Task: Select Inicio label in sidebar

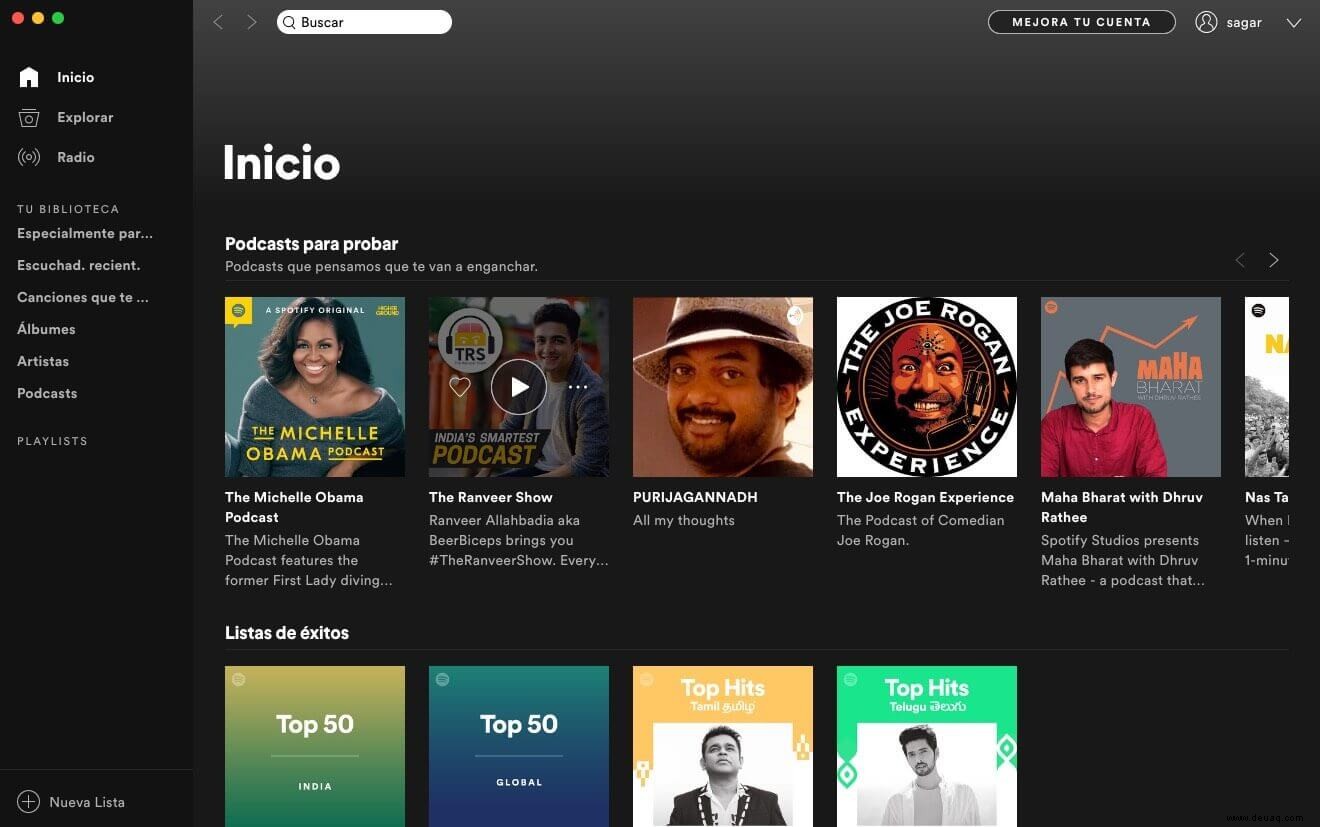Action: coord(75,77)
